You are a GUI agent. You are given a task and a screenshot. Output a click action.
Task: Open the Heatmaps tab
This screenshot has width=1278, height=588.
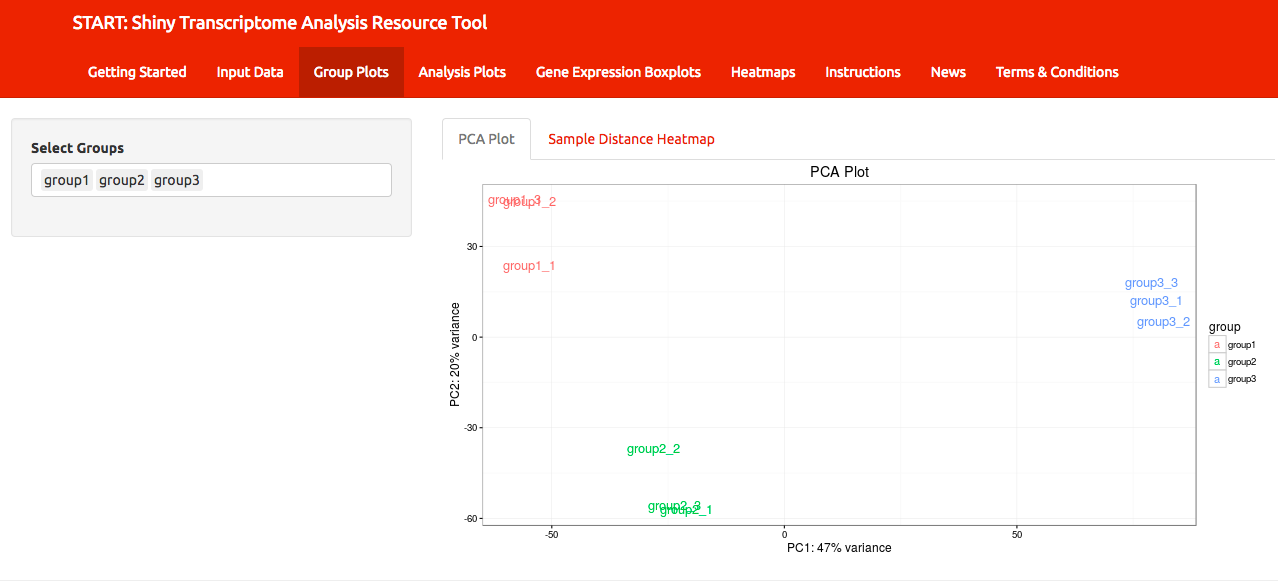pyautogui.click(x=763, y=72)
